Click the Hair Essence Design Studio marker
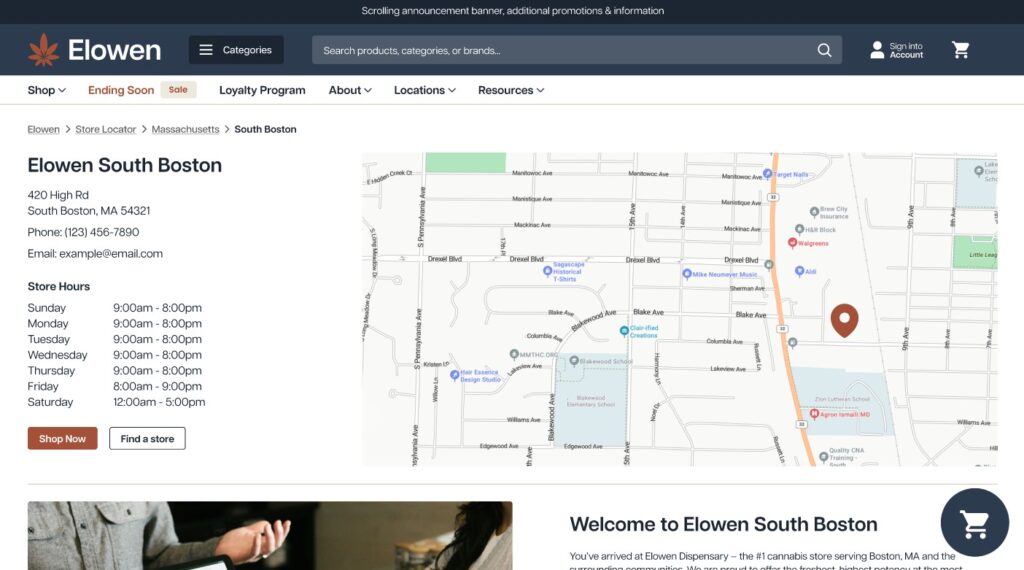1024x570 pixels. (x=455, y=375)
